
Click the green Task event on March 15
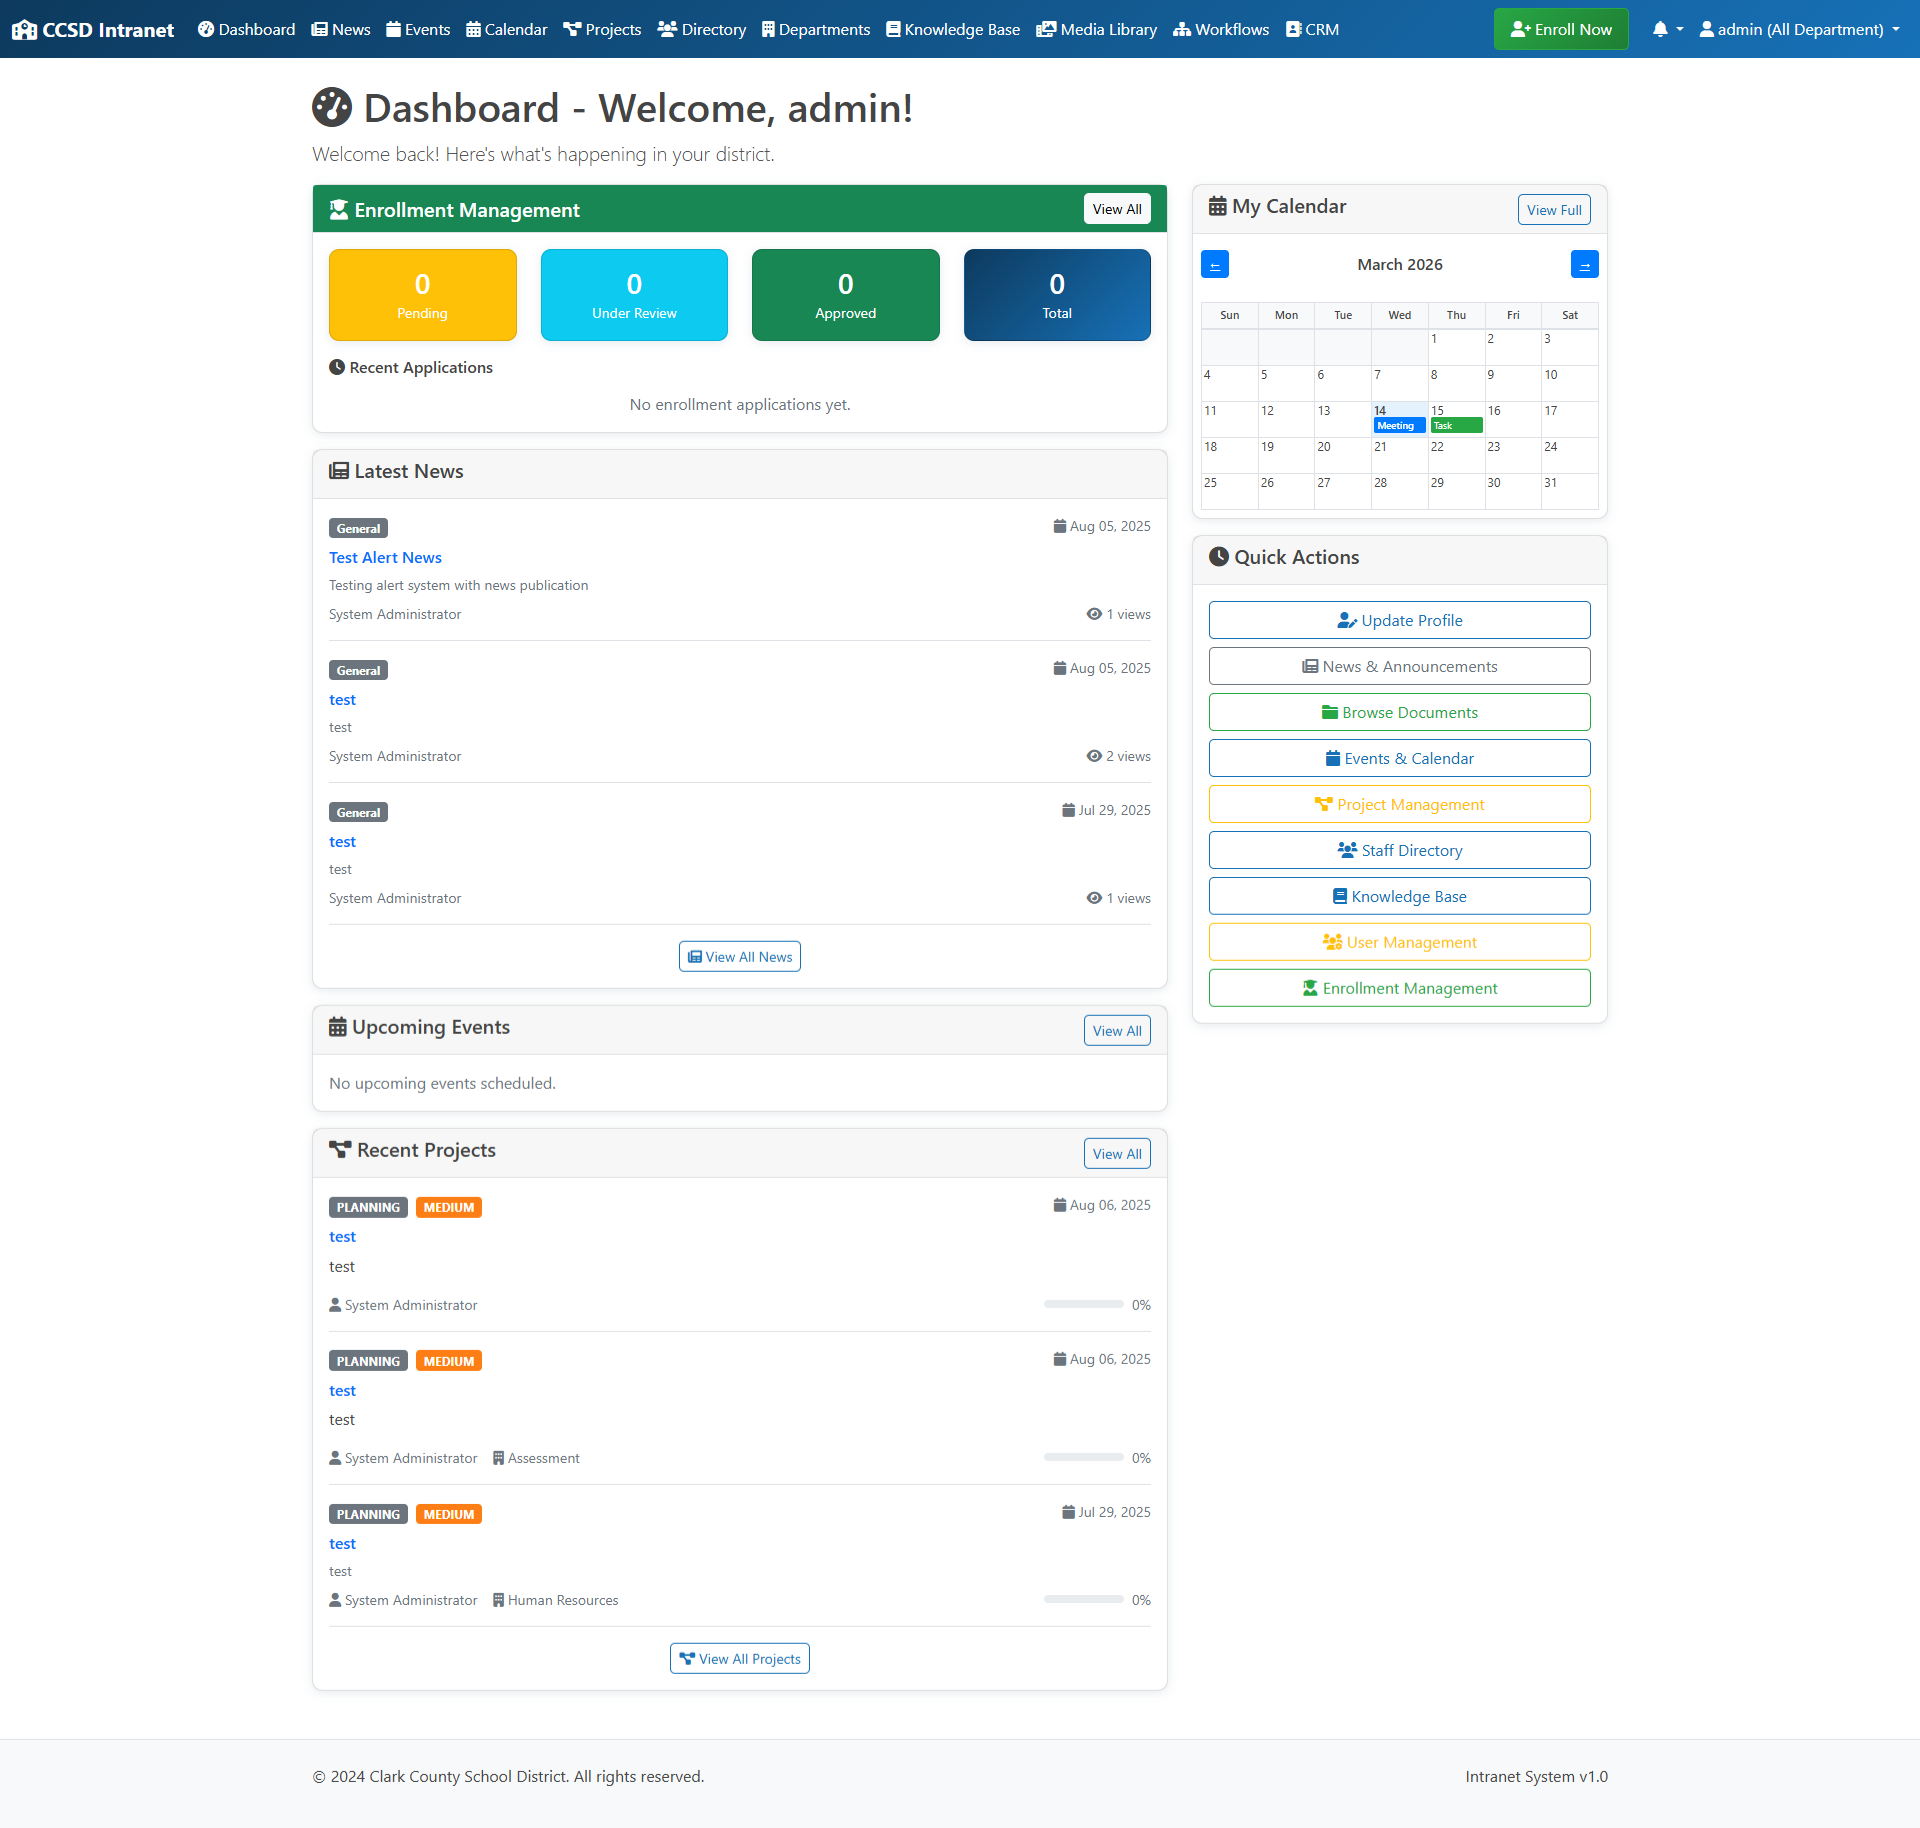click(1456, 426)
